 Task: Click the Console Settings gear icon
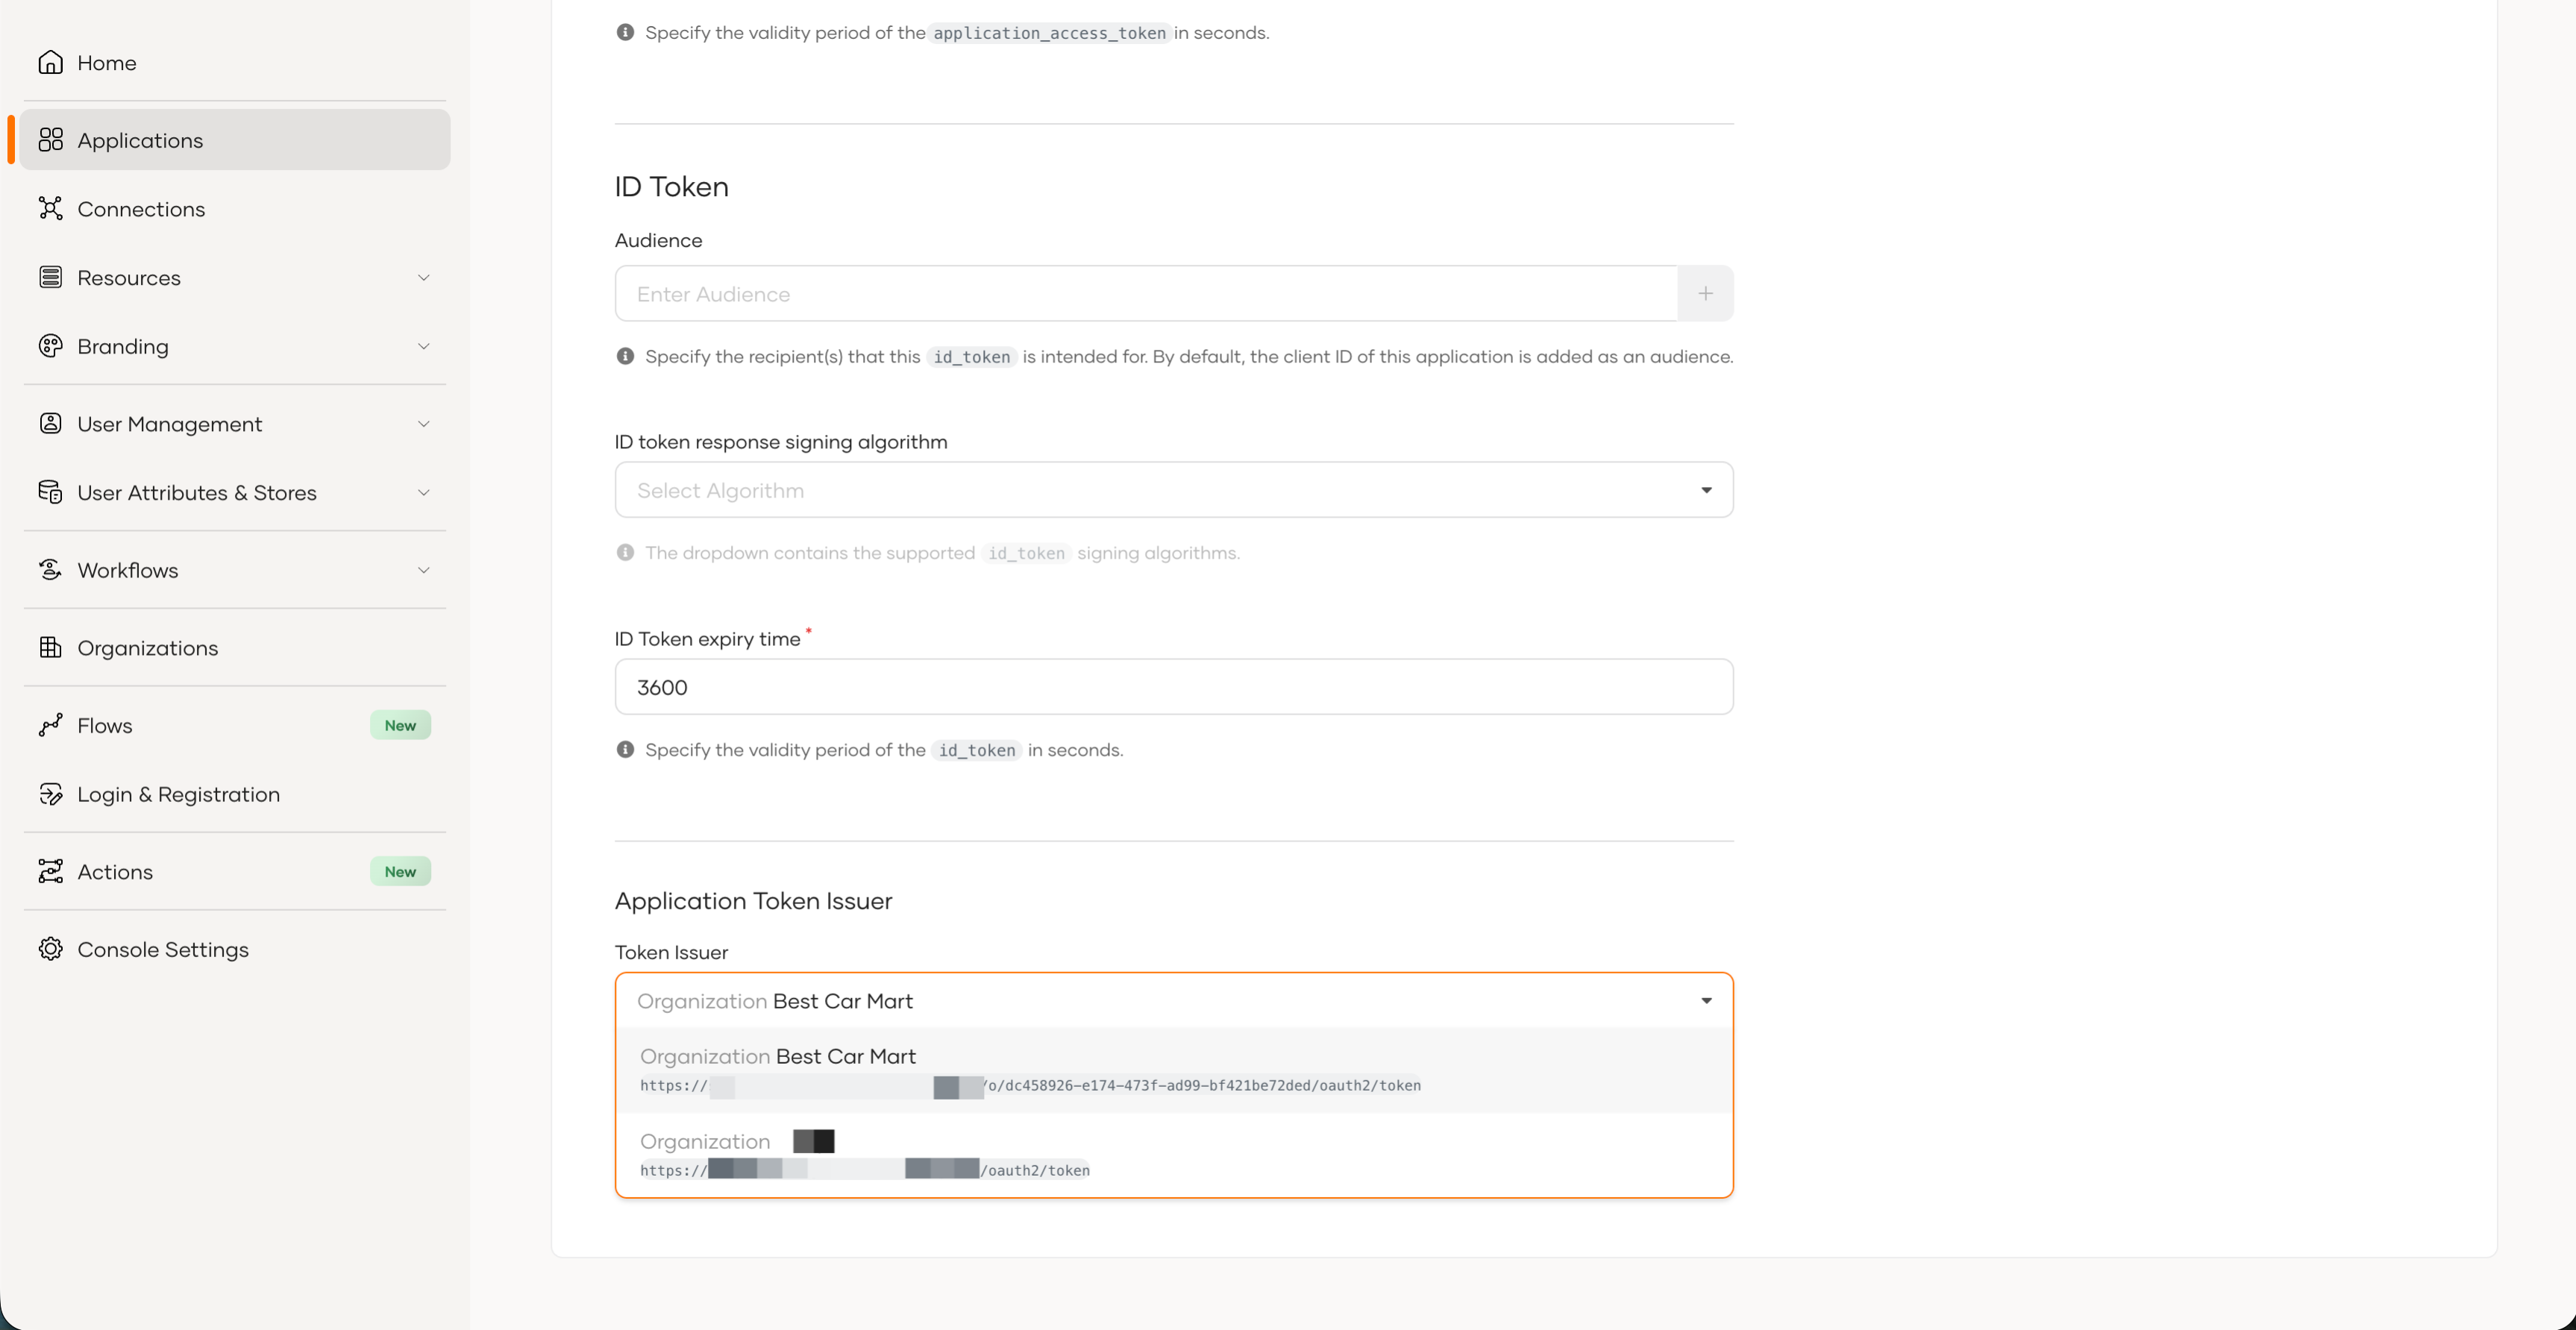click(50, 949)
